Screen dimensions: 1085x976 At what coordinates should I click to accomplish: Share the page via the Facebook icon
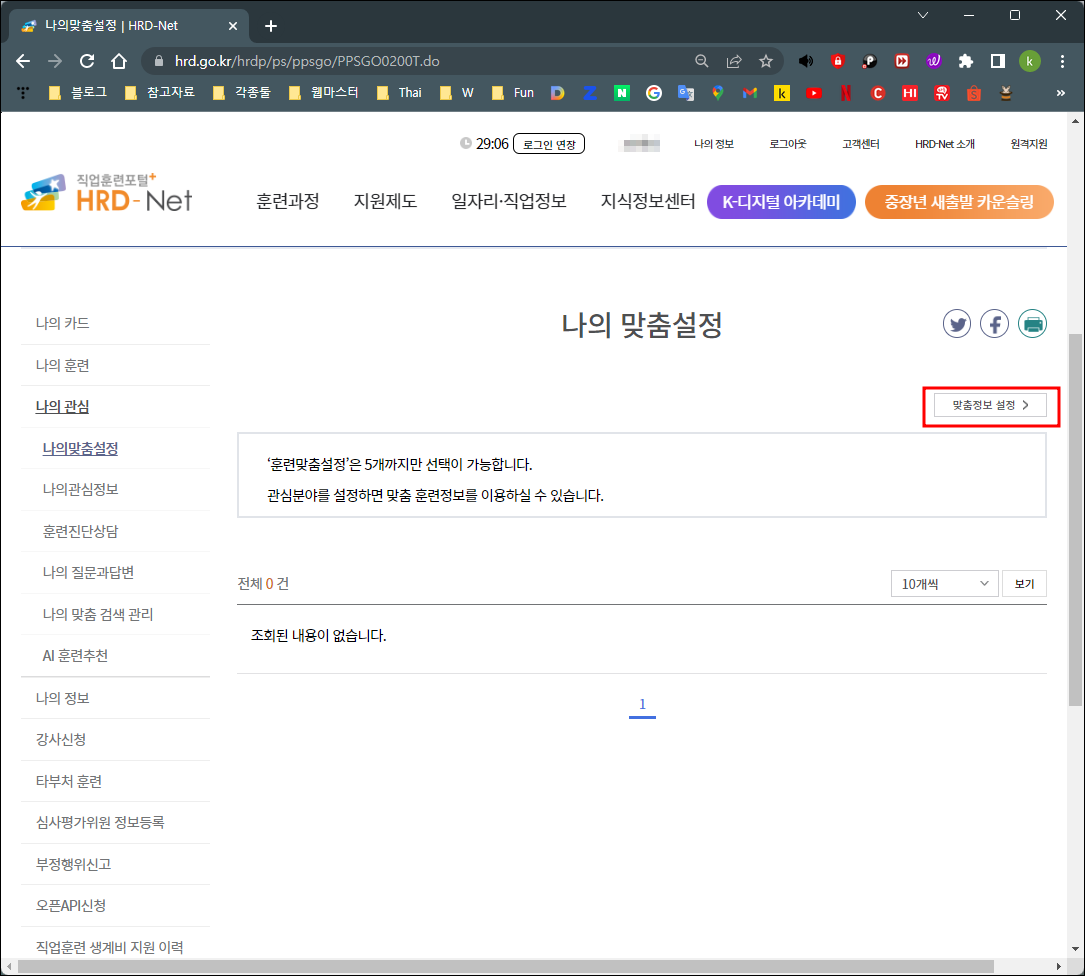994,323
